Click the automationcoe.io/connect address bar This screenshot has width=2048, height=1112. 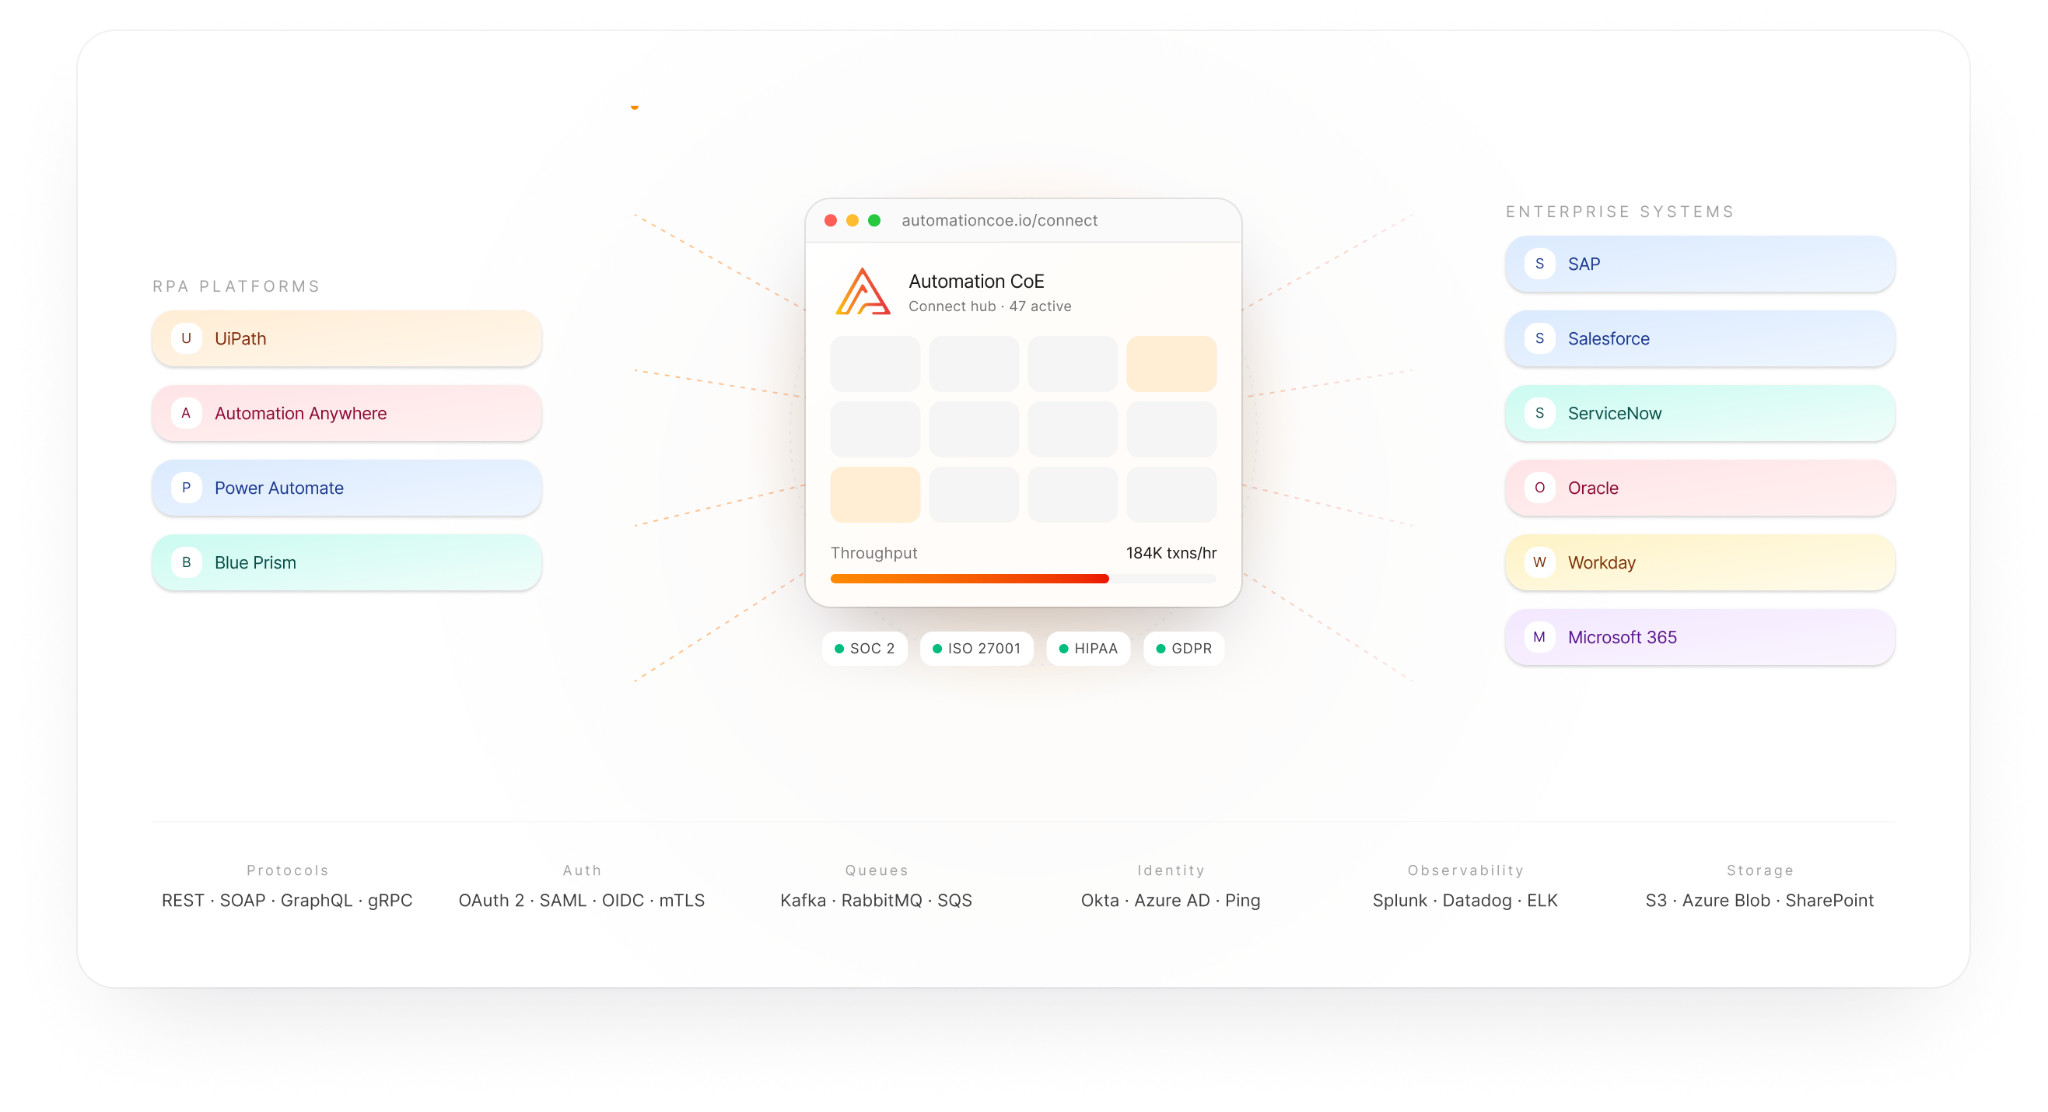point(1000,220)
